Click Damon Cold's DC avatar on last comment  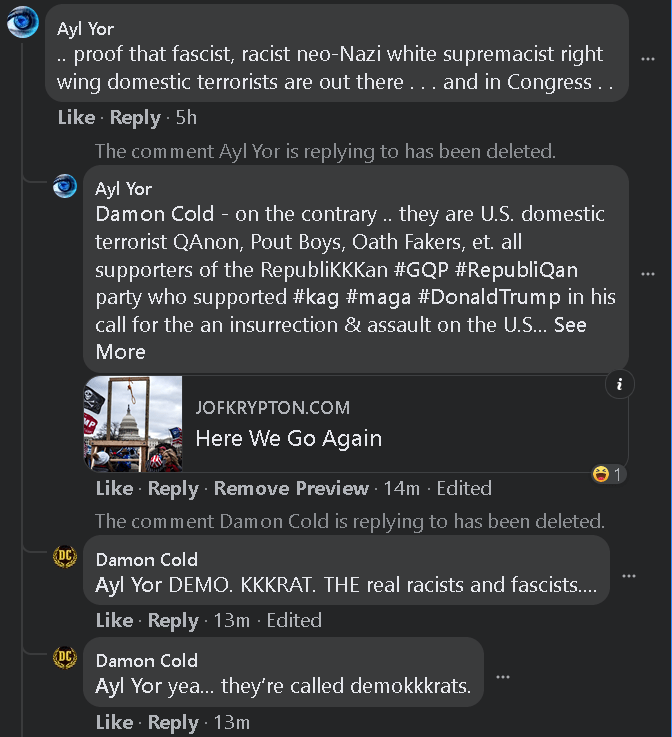[65, 658]
